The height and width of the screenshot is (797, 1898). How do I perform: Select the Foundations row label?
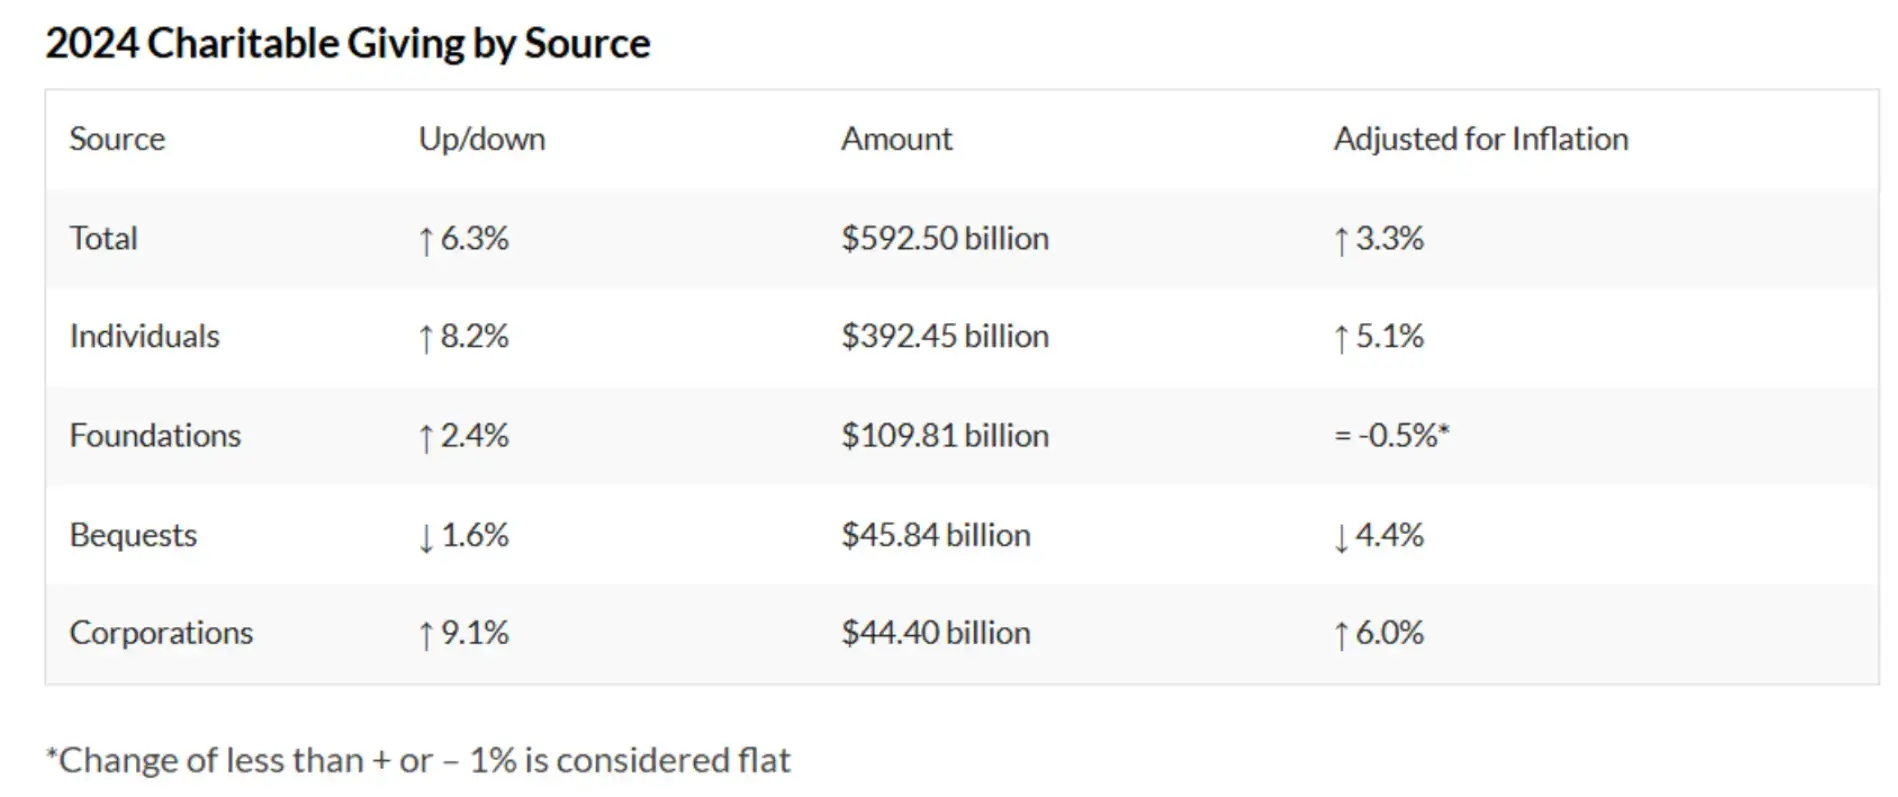tap(155, 435)
